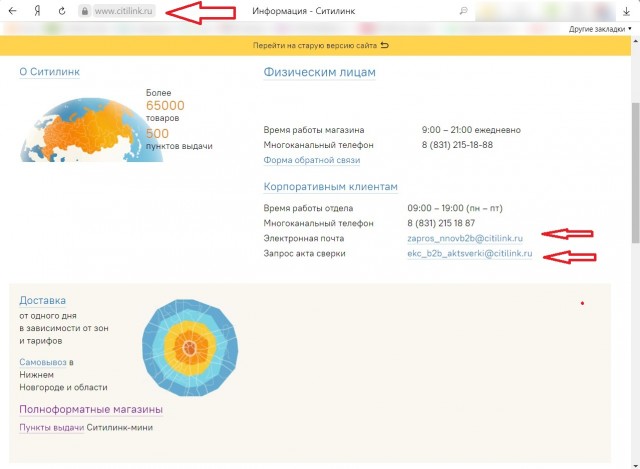
Task: Click the 500 пунктов выдачи figure
Action: 179,140
